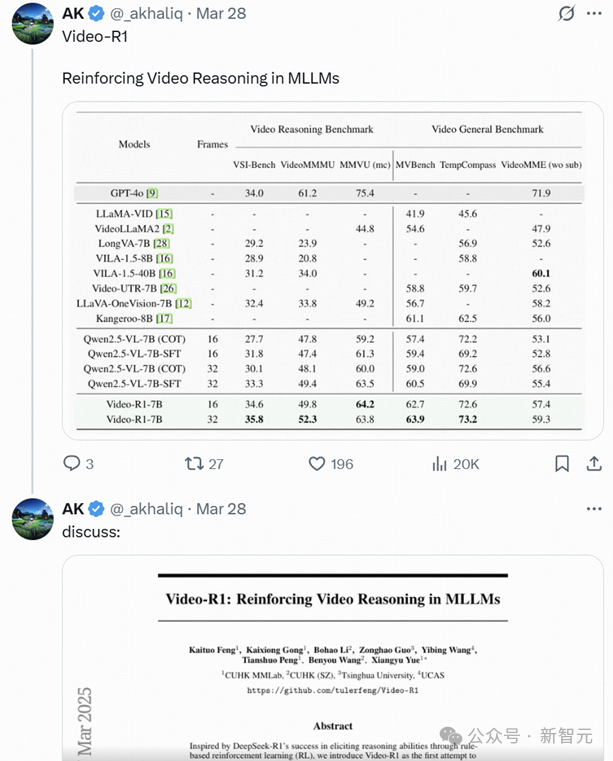Open AK's avatar on the Video-R1 tweet
Screen dimensions: 613x761
click(32, 23)
